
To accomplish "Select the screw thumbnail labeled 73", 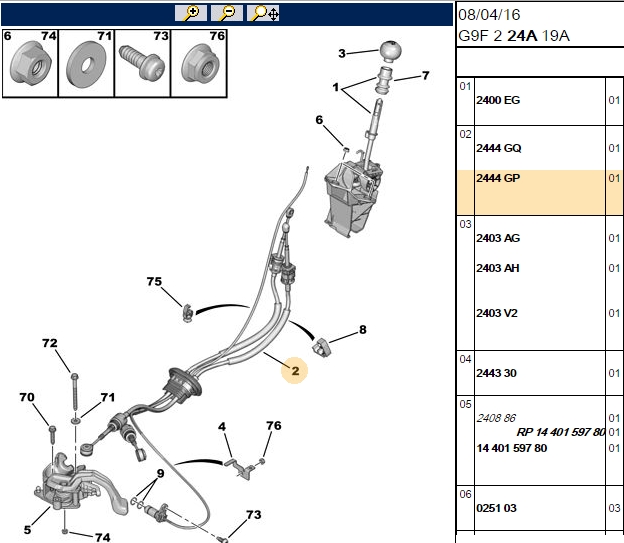I will (142, 63).
